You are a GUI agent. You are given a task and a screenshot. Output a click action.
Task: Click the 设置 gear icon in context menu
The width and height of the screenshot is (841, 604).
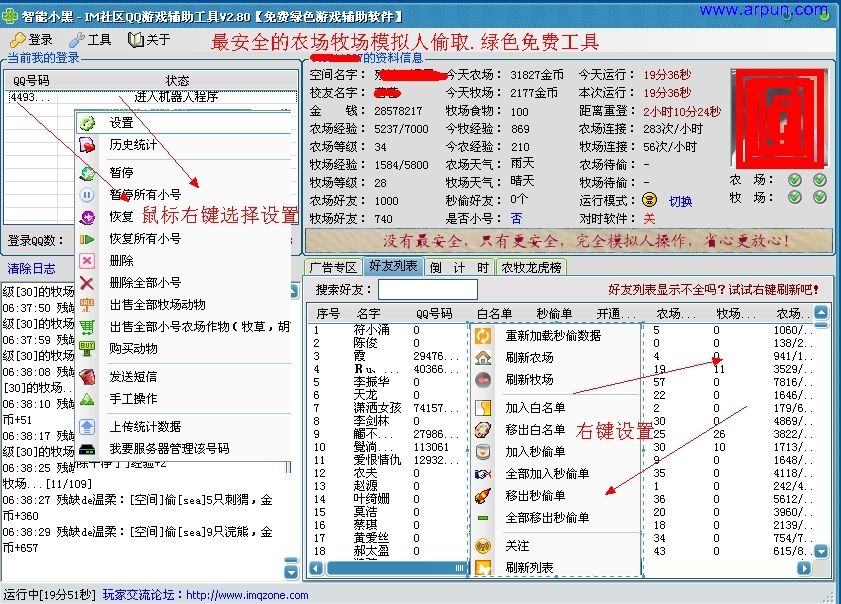click(87, 123)
